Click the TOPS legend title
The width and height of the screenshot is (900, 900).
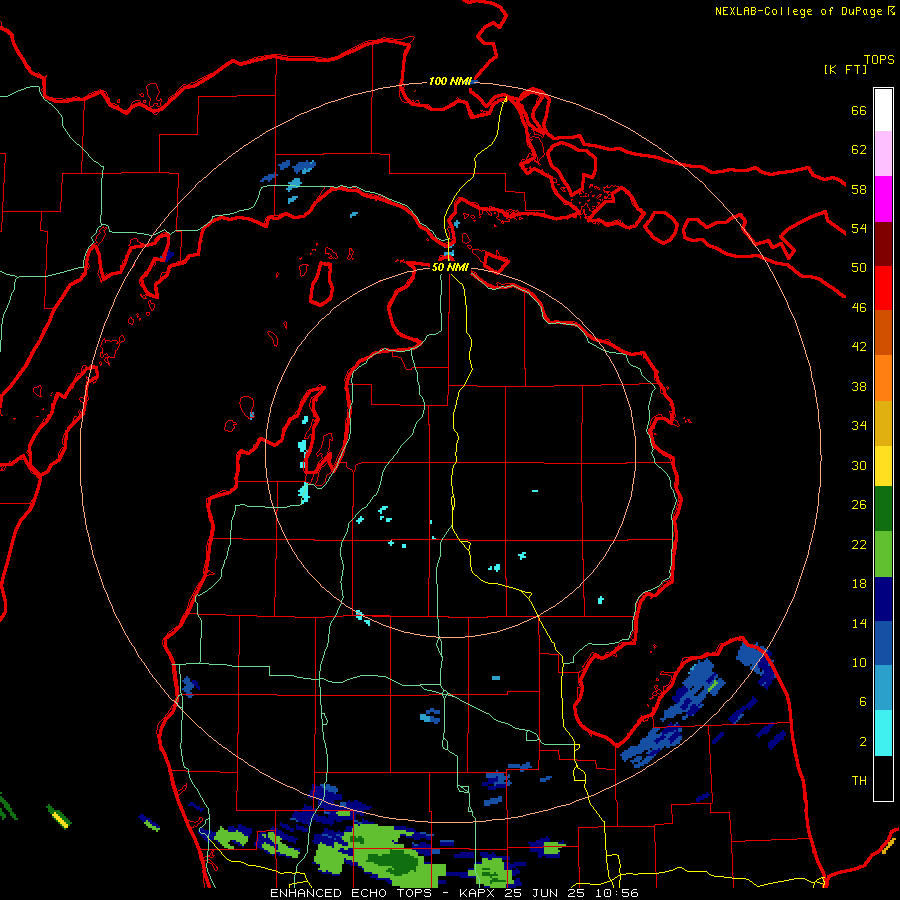[x=879, y=59]
